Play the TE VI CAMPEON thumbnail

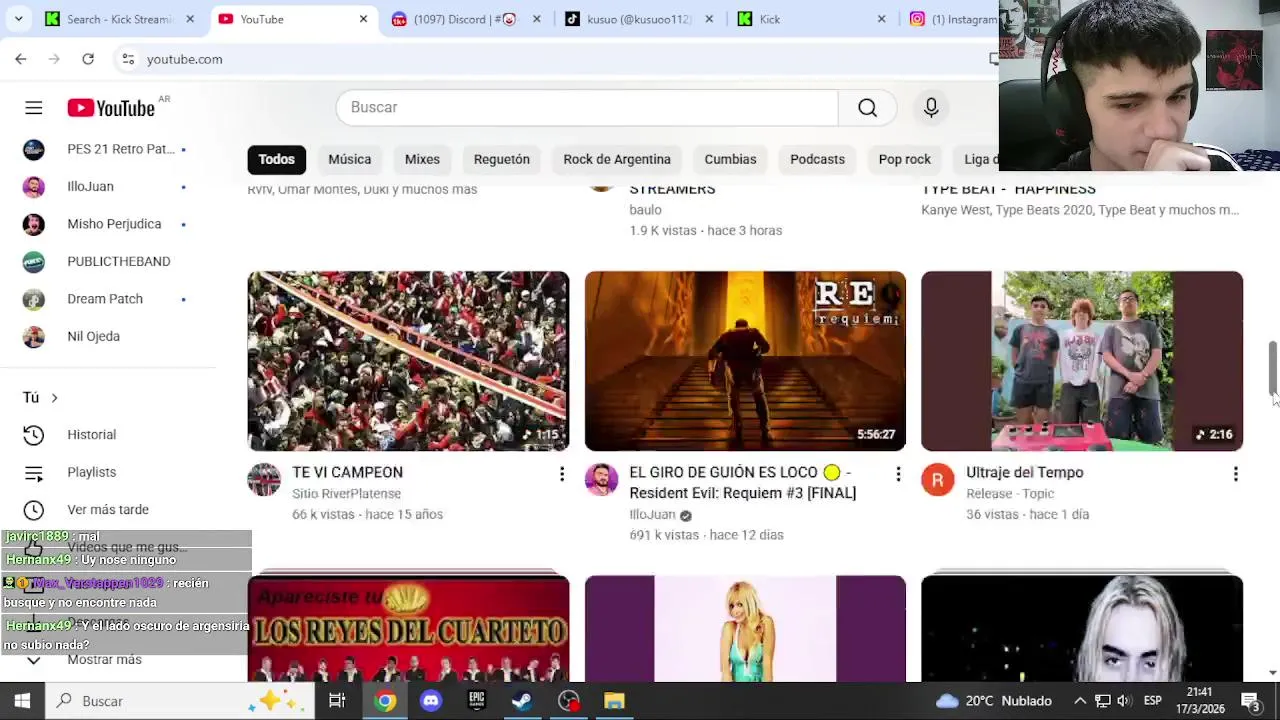coord(408,361)
